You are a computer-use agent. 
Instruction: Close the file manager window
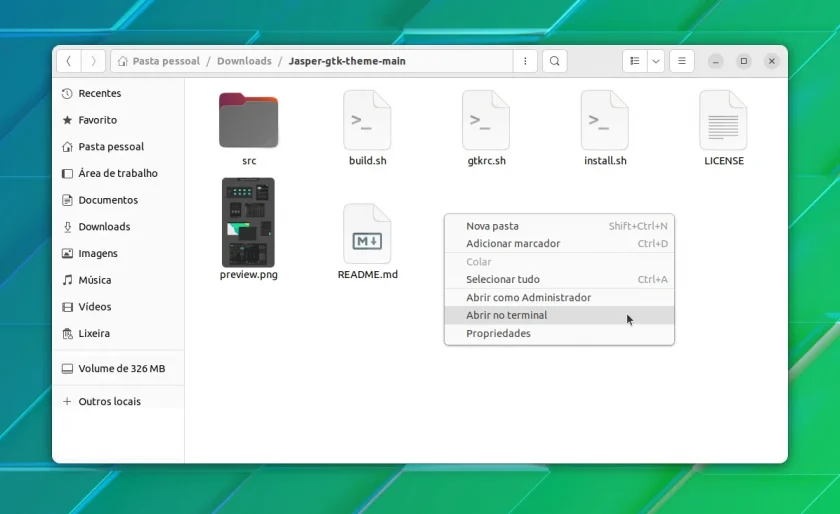click(x=772, y=61)
